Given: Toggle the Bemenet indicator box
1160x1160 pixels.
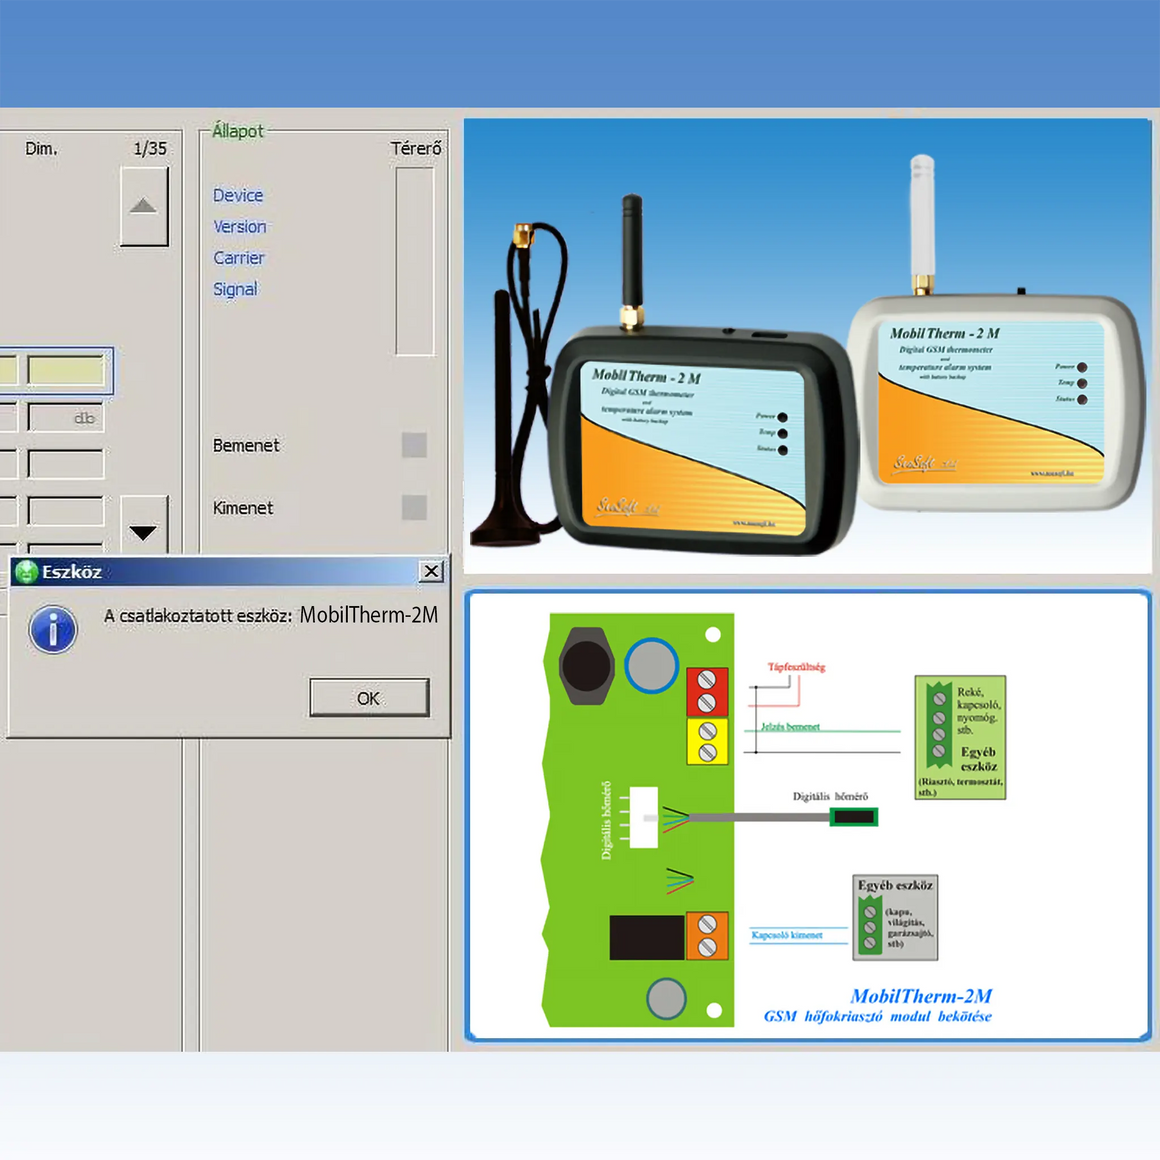Looking at the screenshot, I should point(414,445).
